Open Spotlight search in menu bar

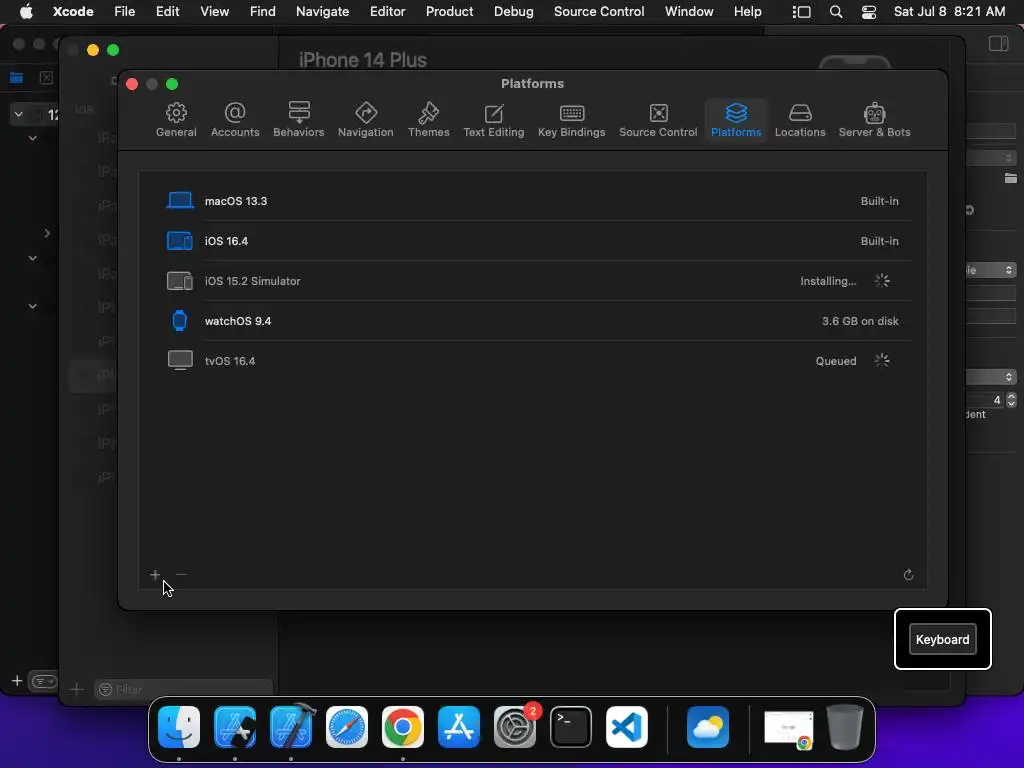[835, 12]
